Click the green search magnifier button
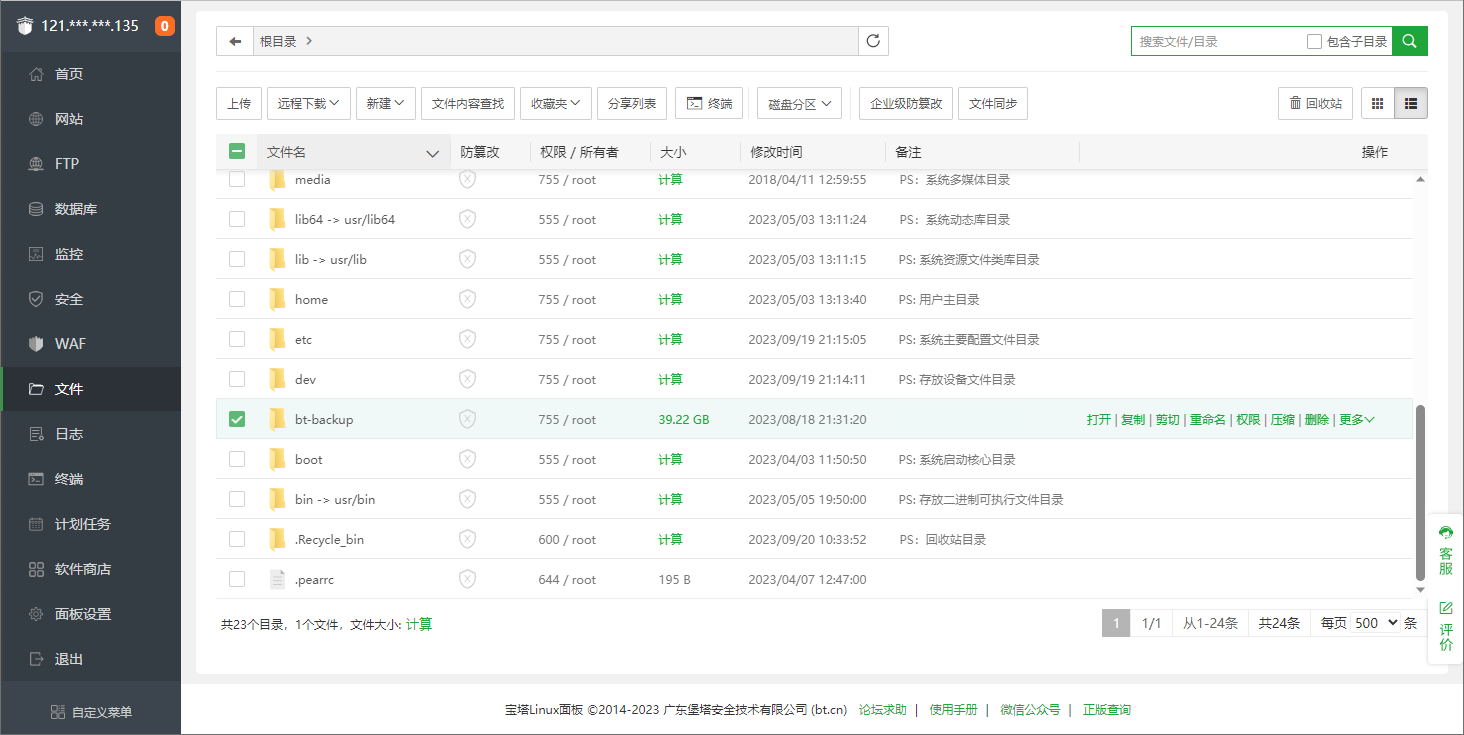Image resolution: width=1464 pixels, height=735 pixels. [1409, 41]
